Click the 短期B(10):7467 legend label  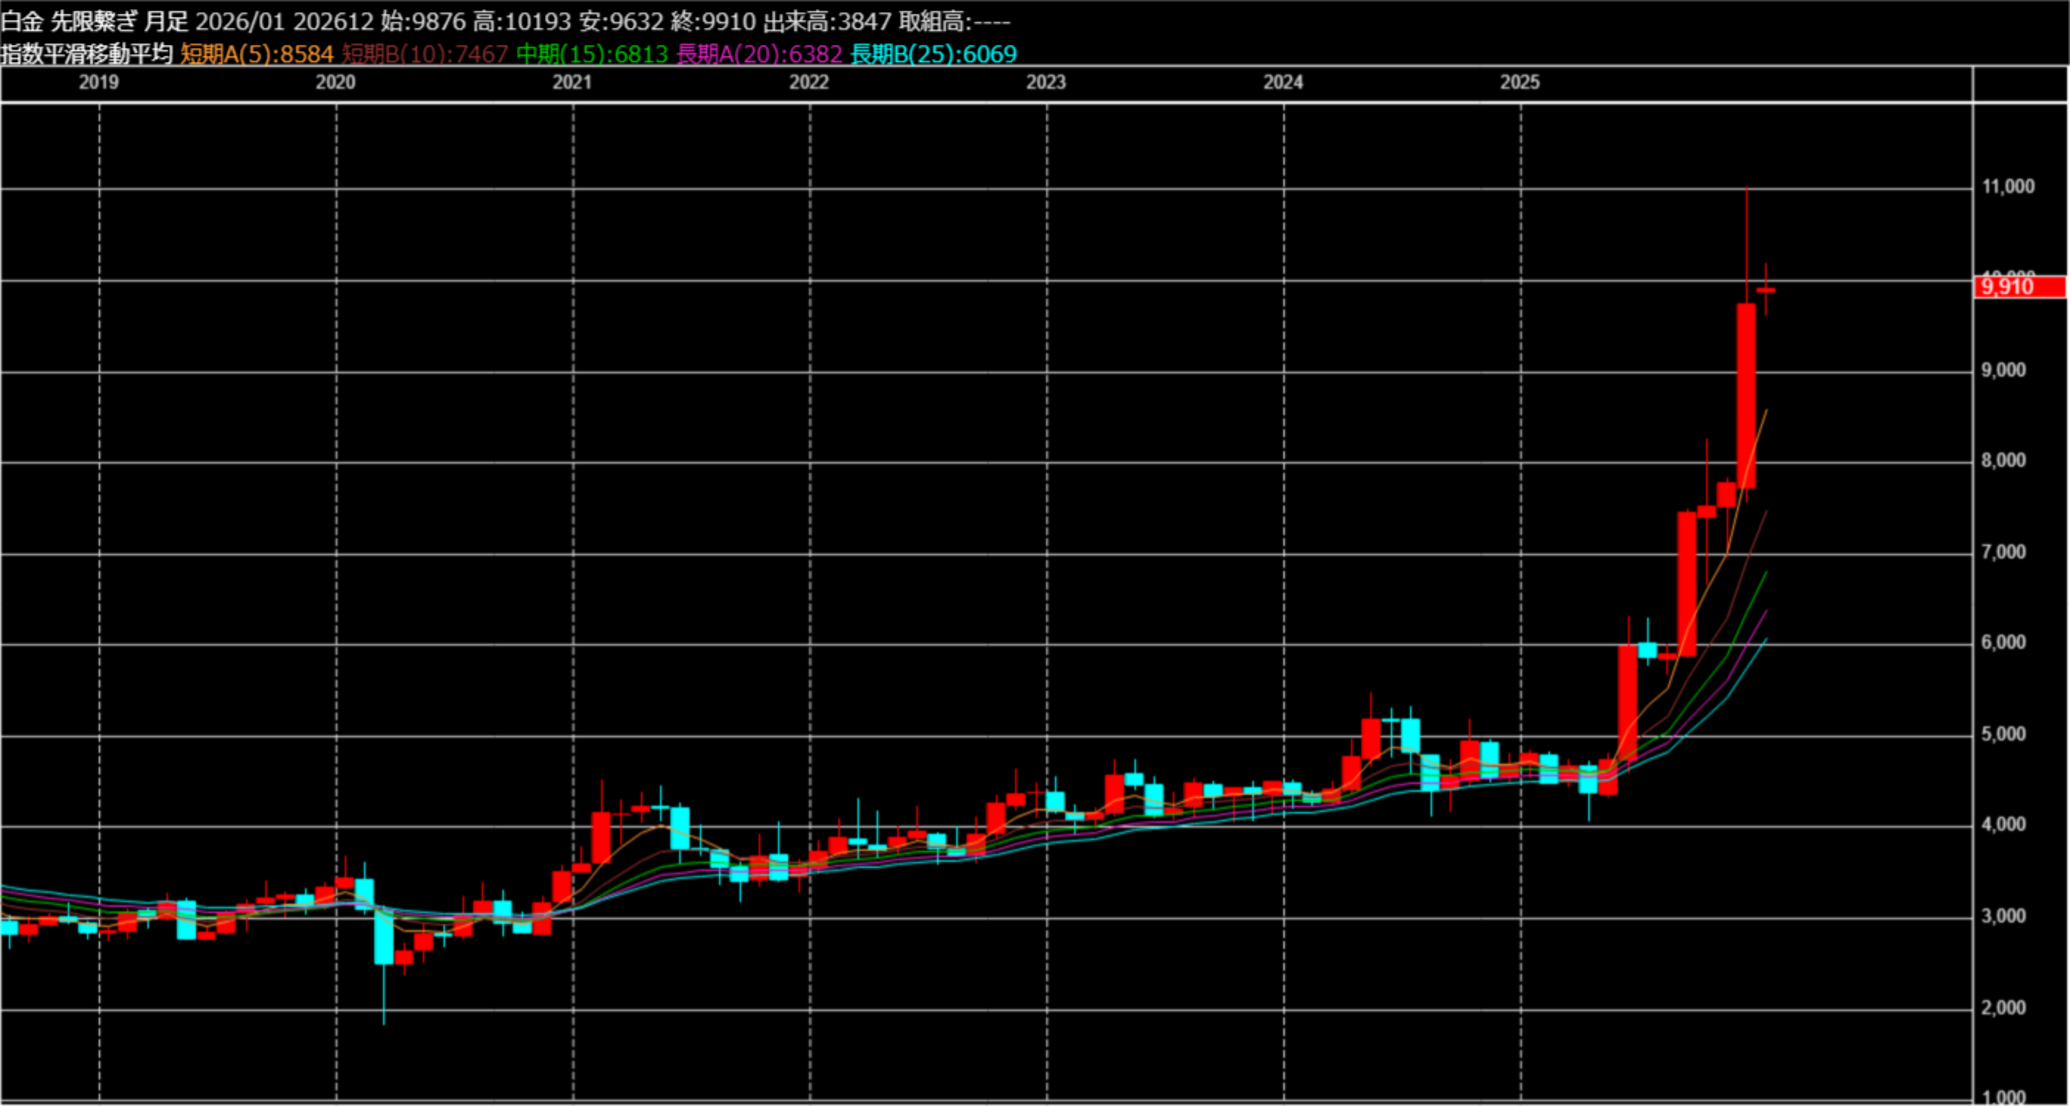click(425, 54)
